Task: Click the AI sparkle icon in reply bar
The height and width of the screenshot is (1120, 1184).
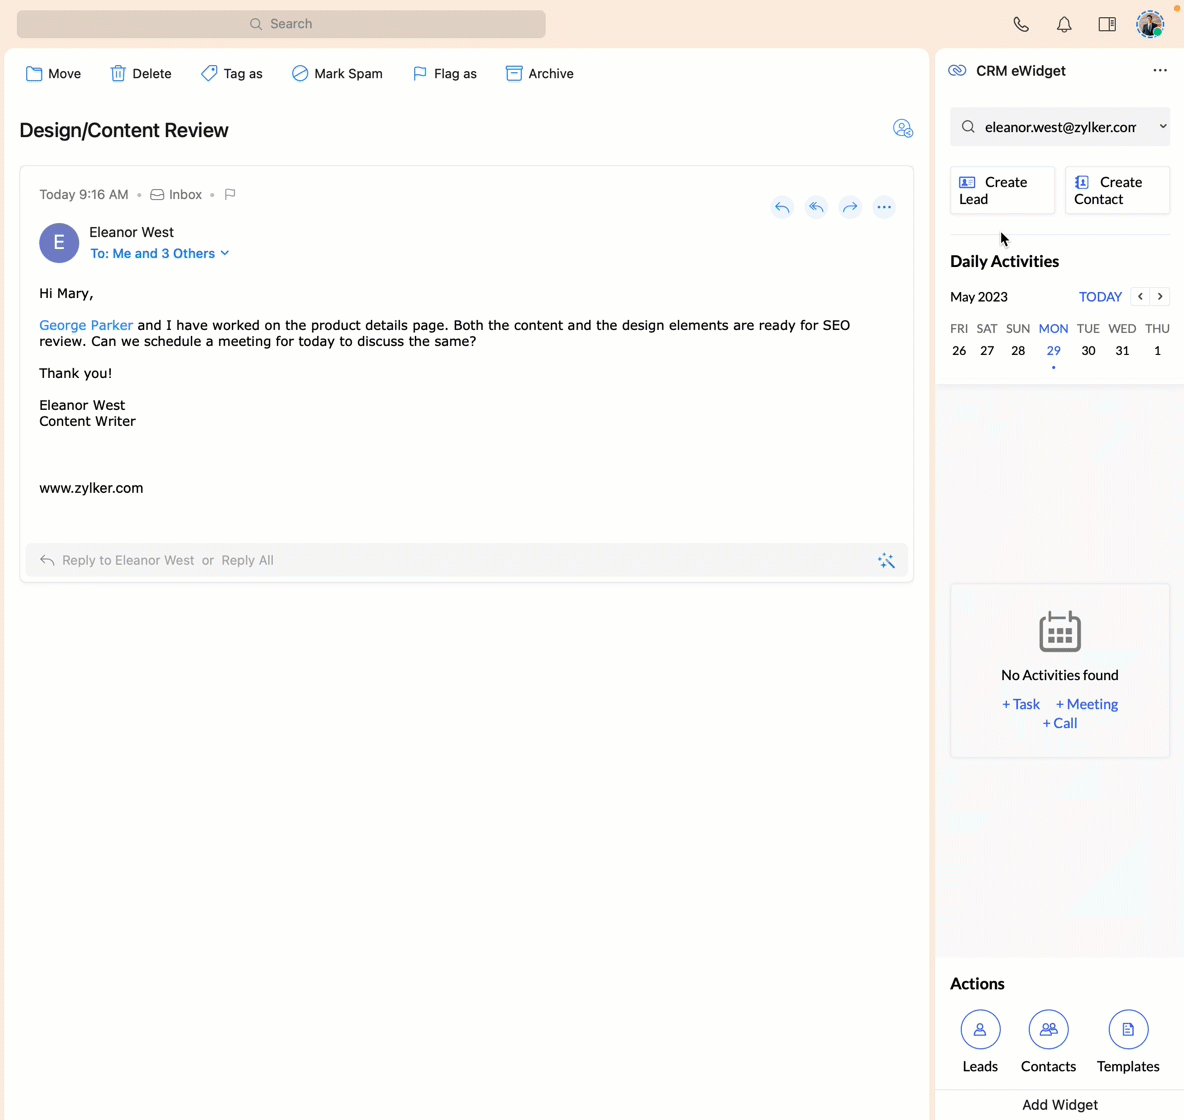Action: 886,560
